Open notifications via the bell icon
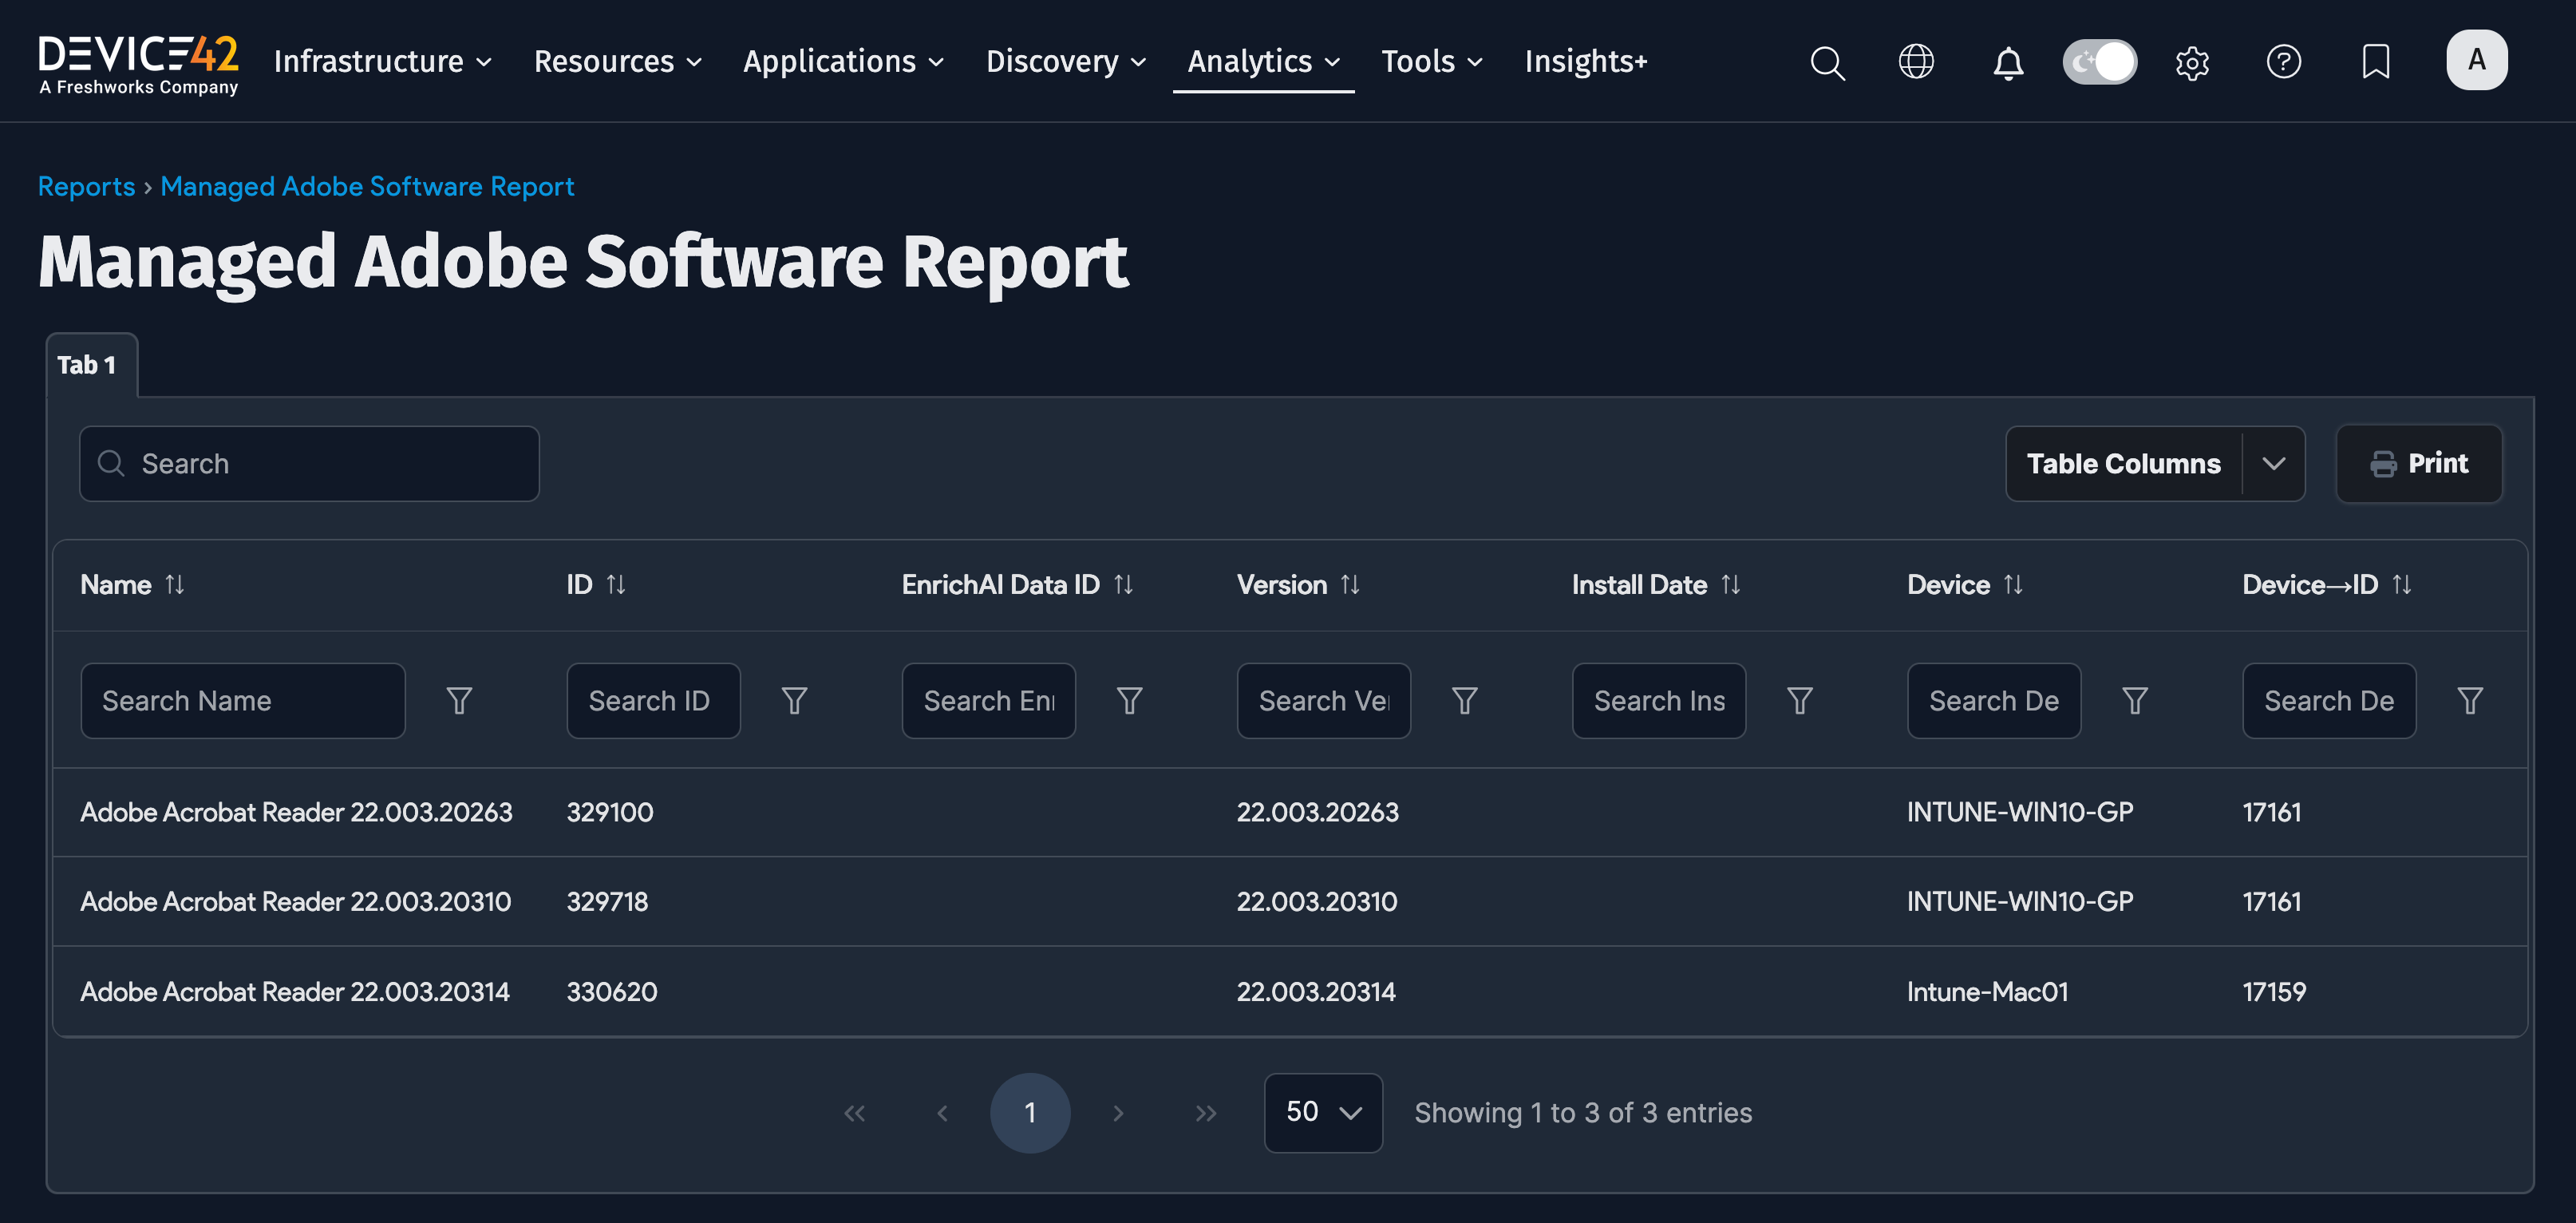 [x=2008, y=62]
